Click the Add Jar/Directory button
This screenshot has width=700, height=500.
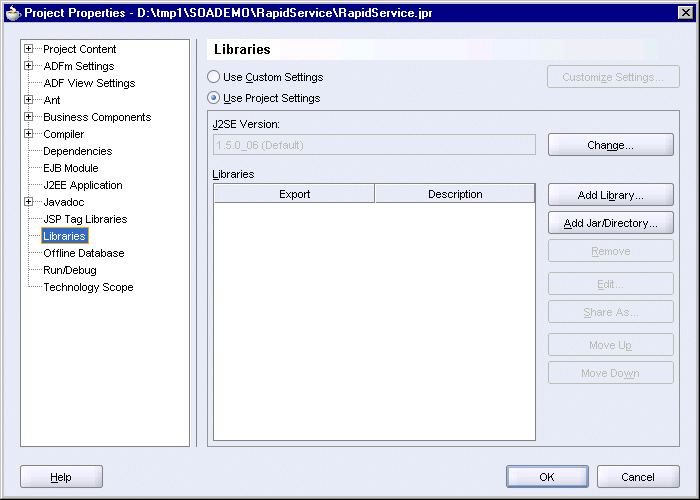point(611,223)
